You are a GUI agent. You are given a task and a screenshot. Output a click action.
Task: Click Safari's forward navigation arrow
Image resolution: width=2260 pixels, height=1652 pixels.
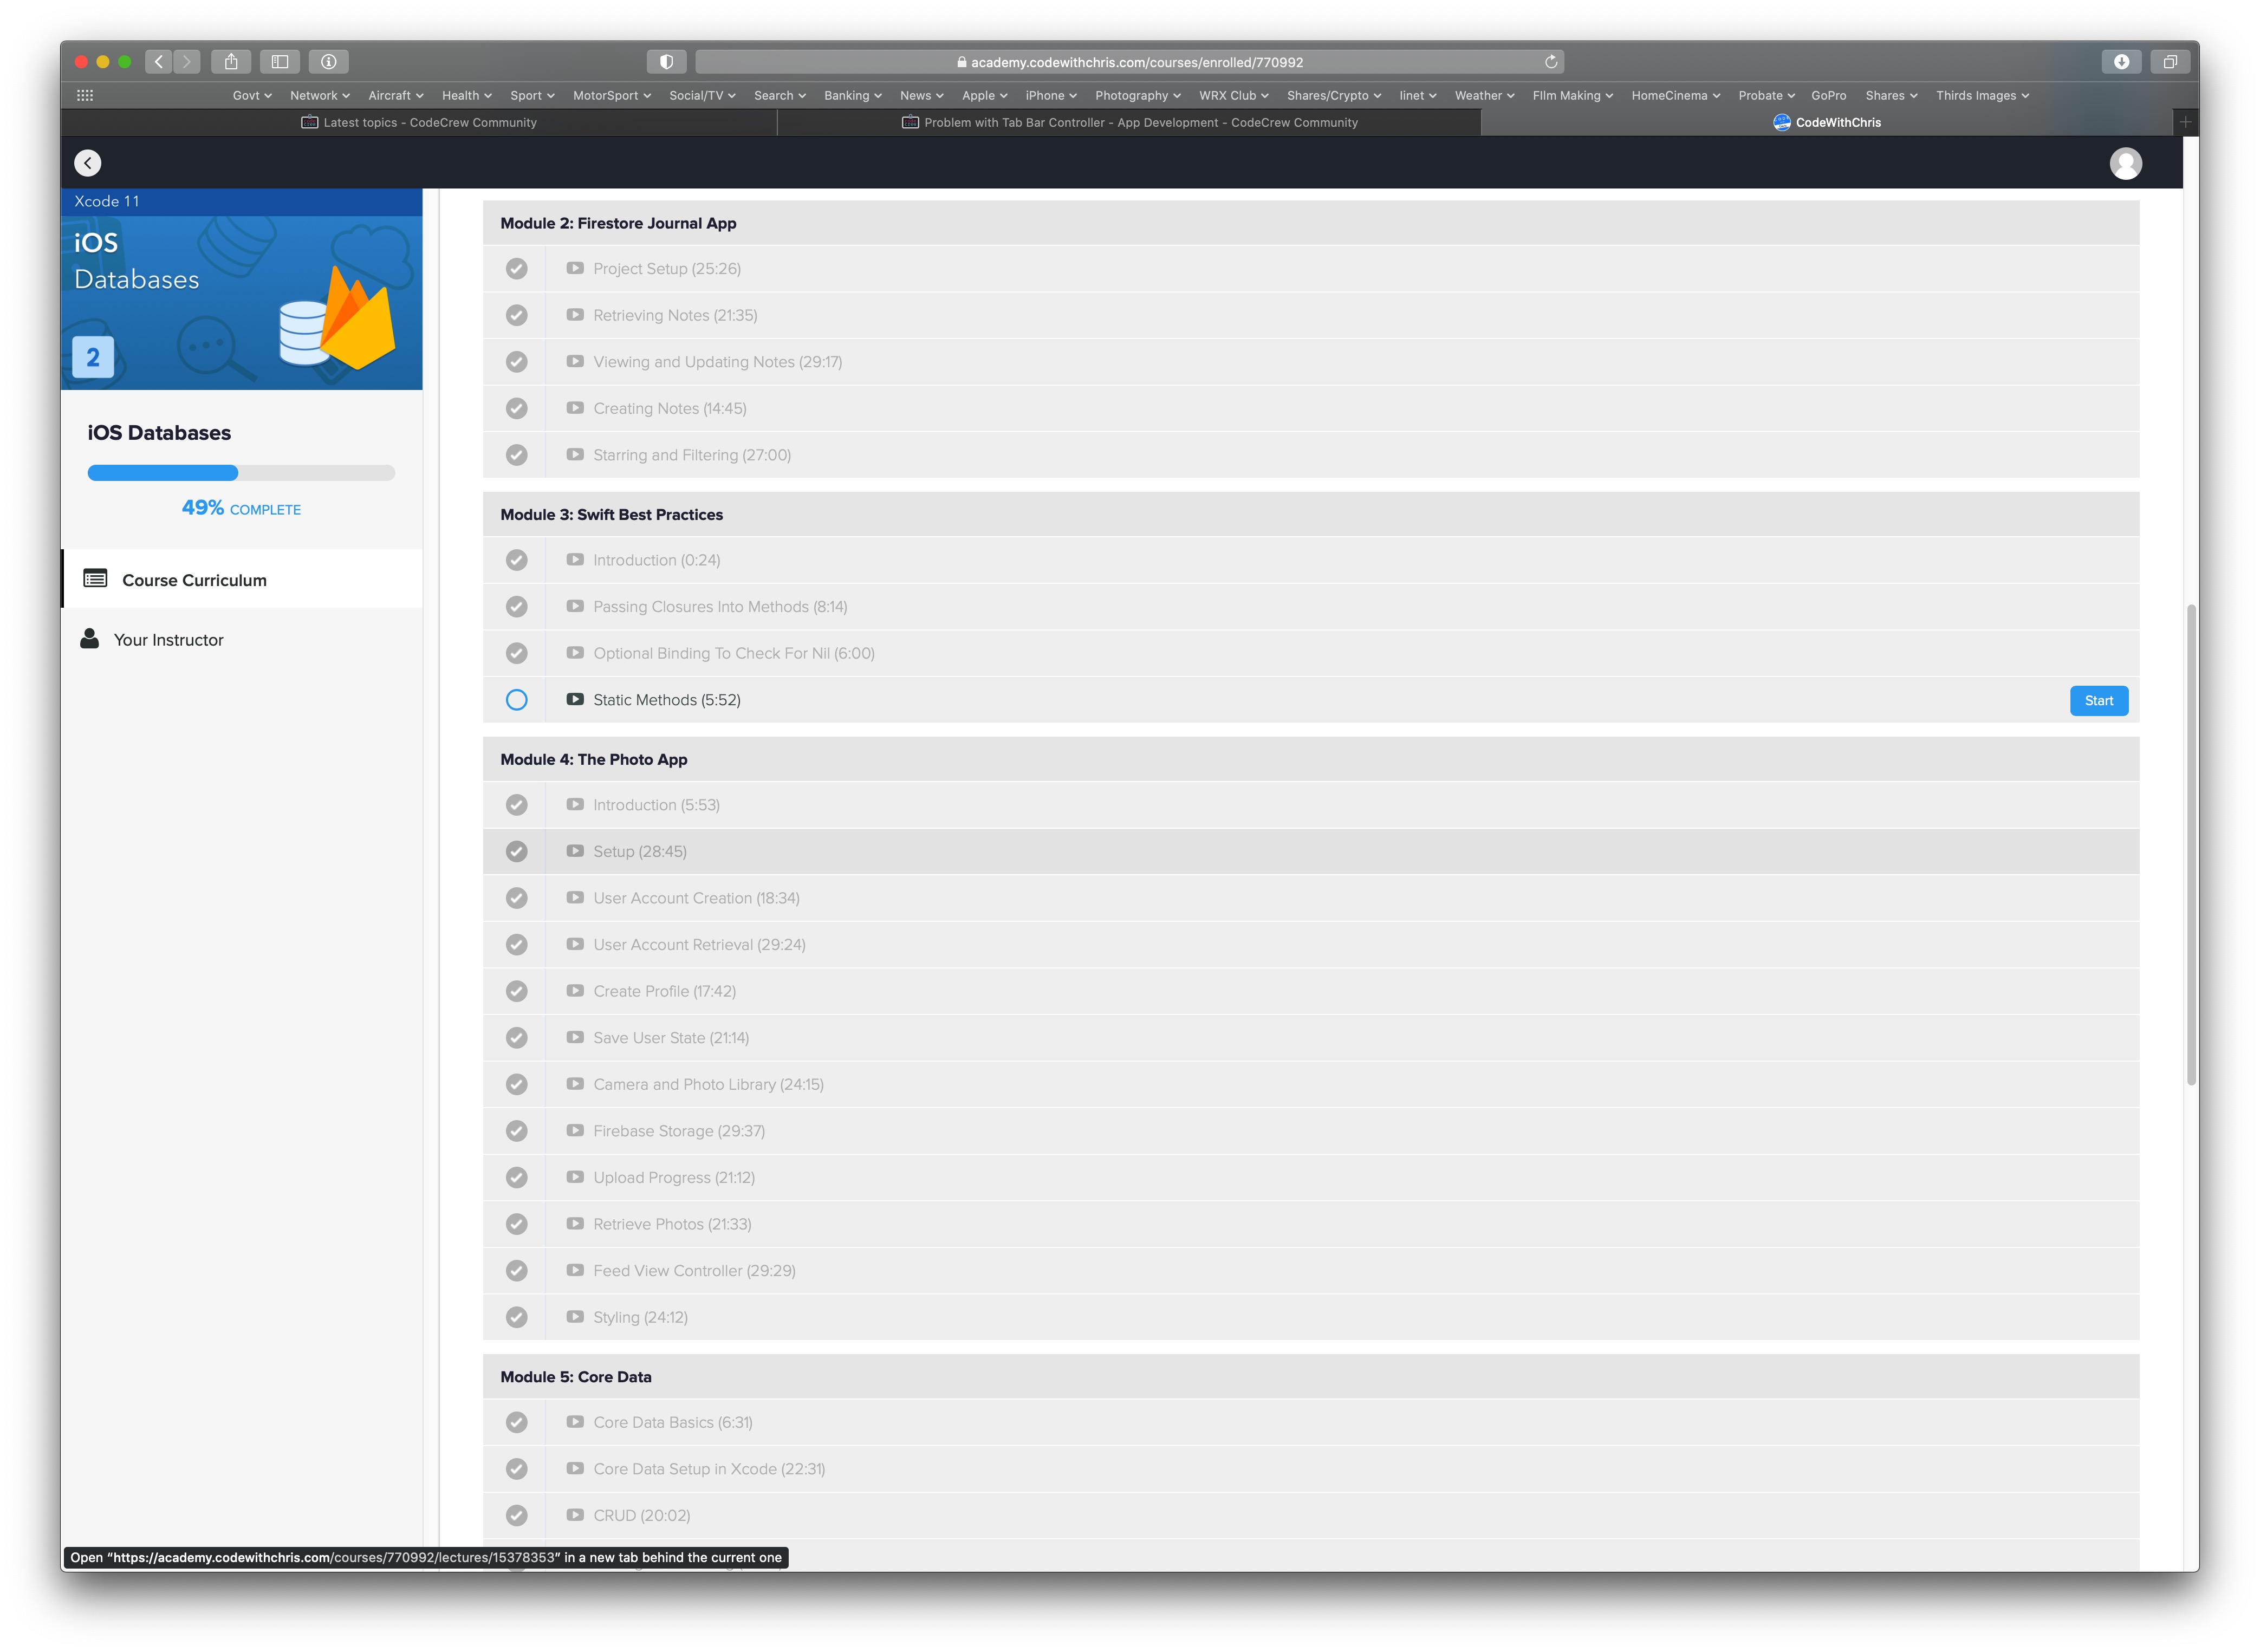click(187, 62)
